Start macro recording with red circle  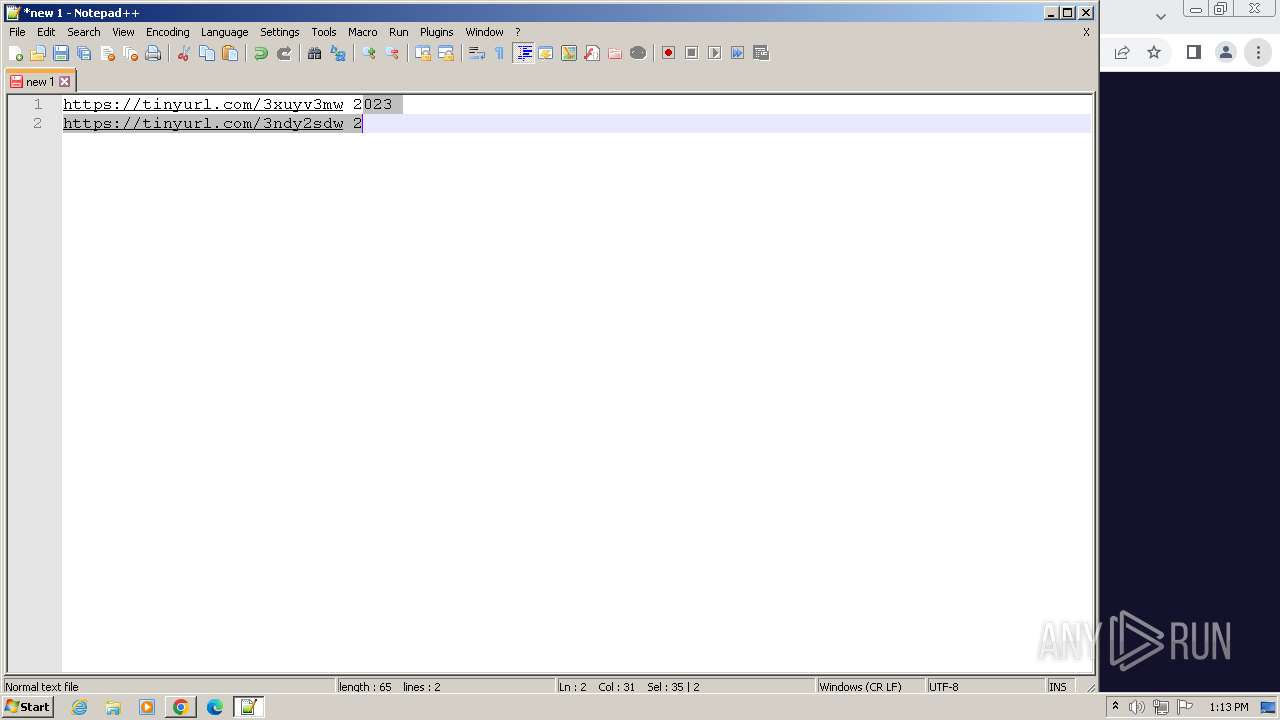(668, 53)
